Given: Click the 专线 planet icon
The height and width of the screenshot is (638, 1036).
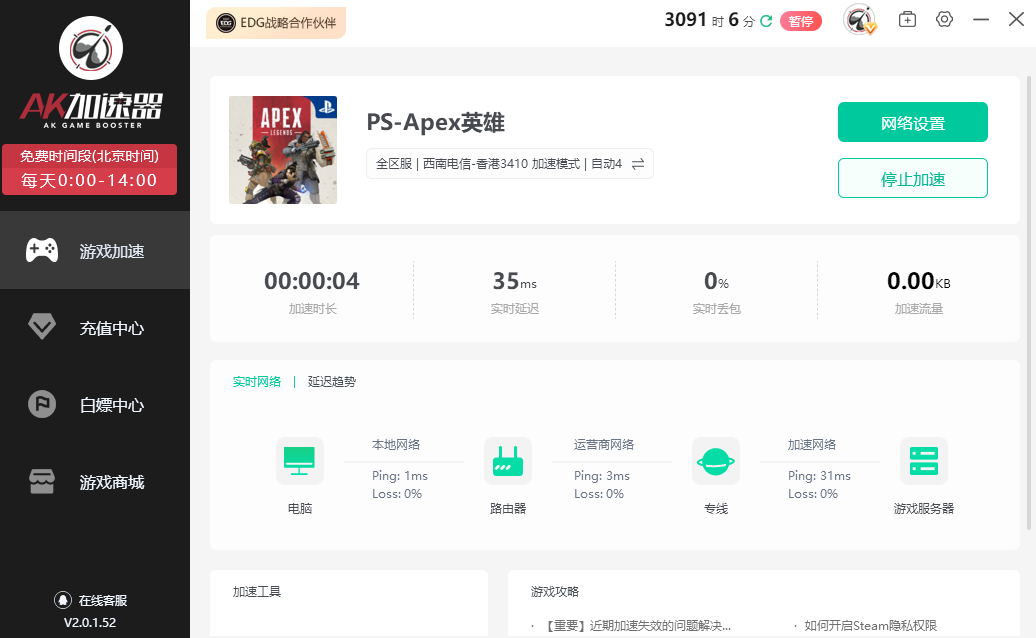Looking at the screenshot, I should [715, 461].
